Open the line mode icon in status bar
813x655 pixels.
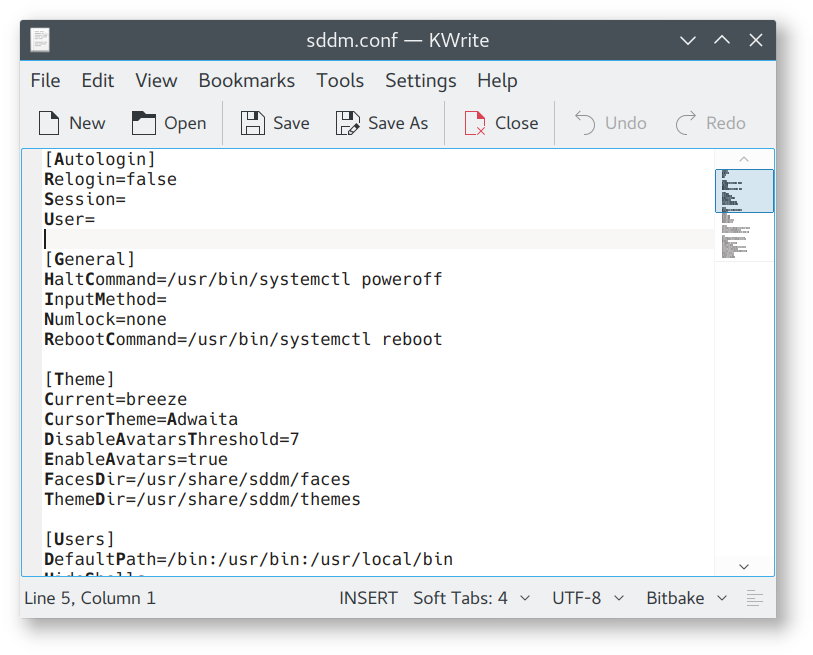click(755, 598)
